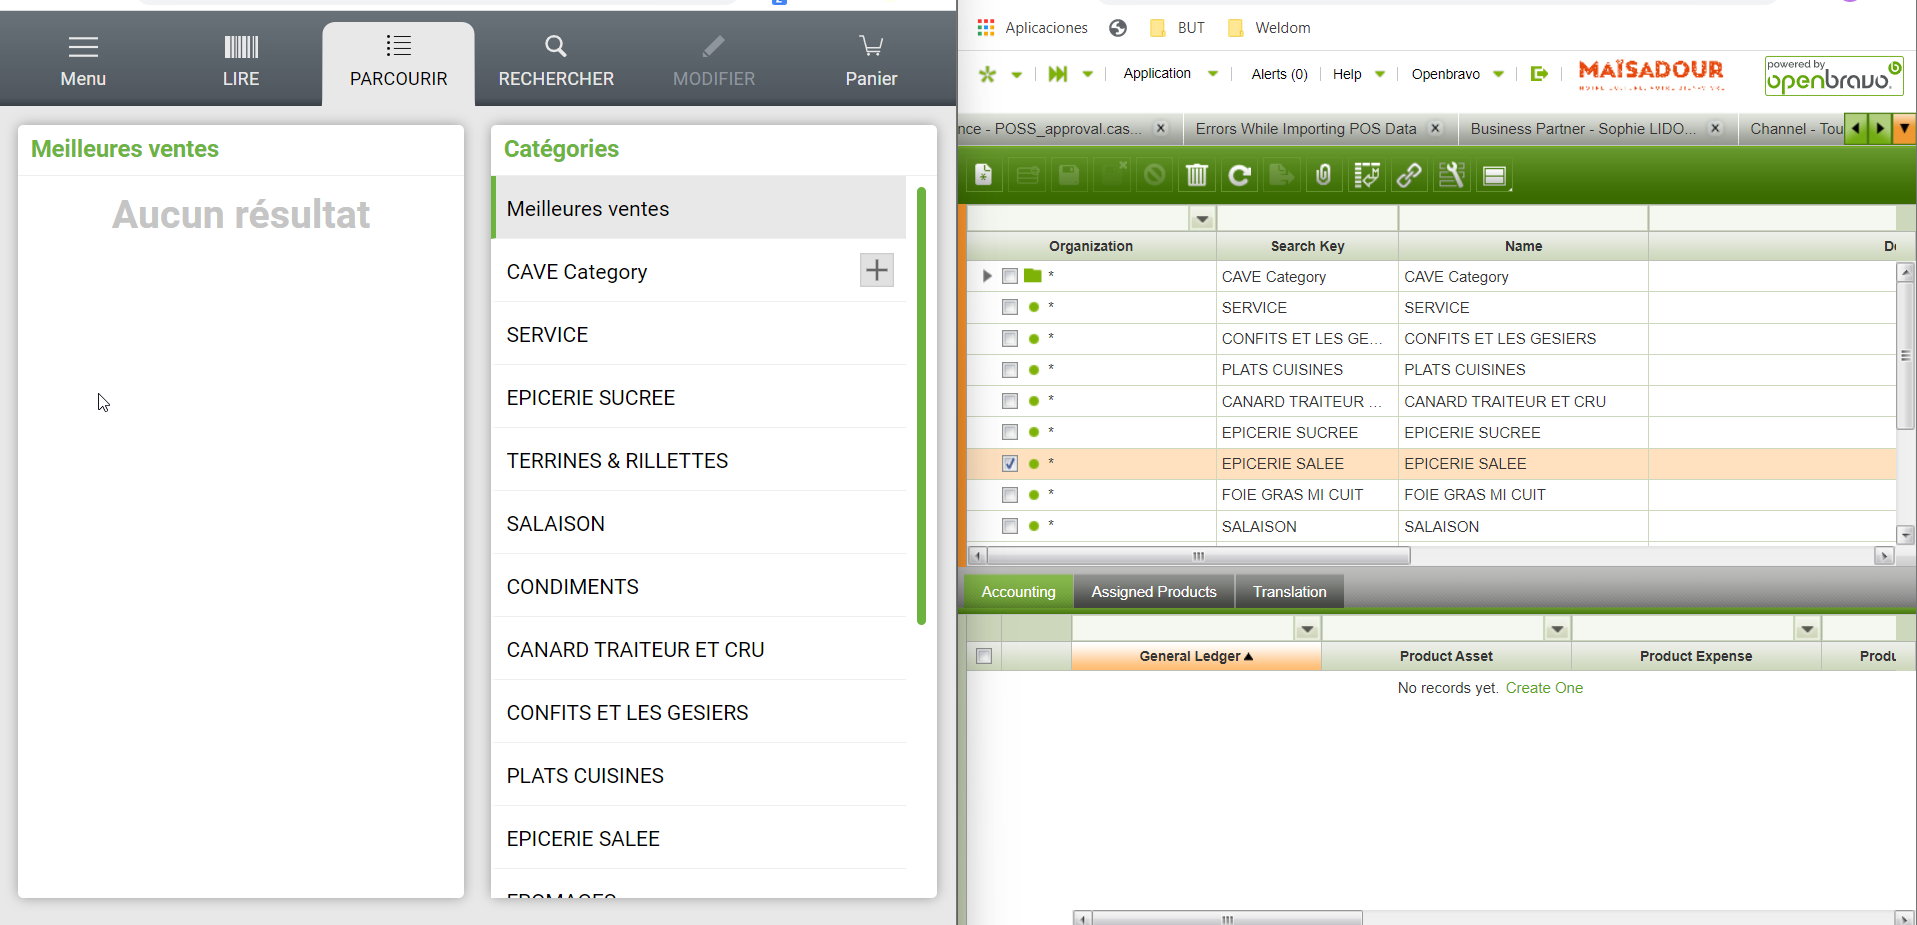This screenshot has height=925, width=1917.
Task: Click the Create One link
Action: 1544,688
